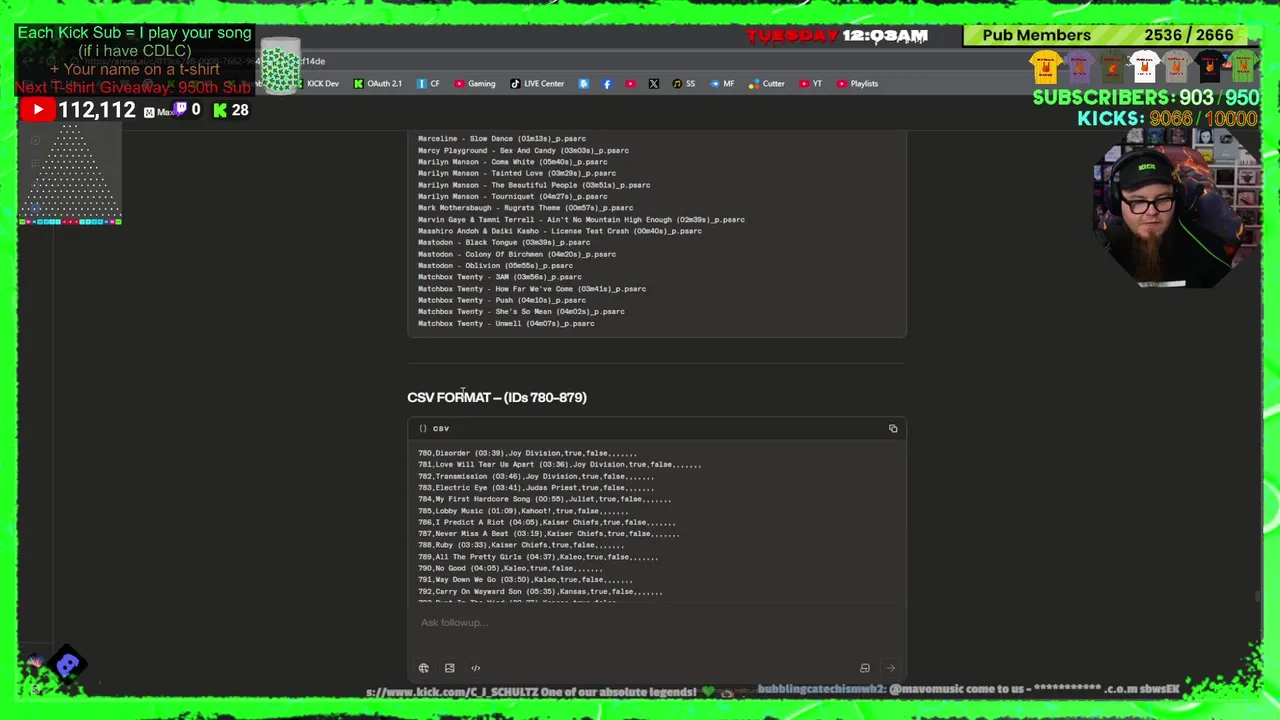Screen dimensions: 1280x720
Task: Select Matchbox Twenty - Unwell line
Action: (x=506, y=324)
